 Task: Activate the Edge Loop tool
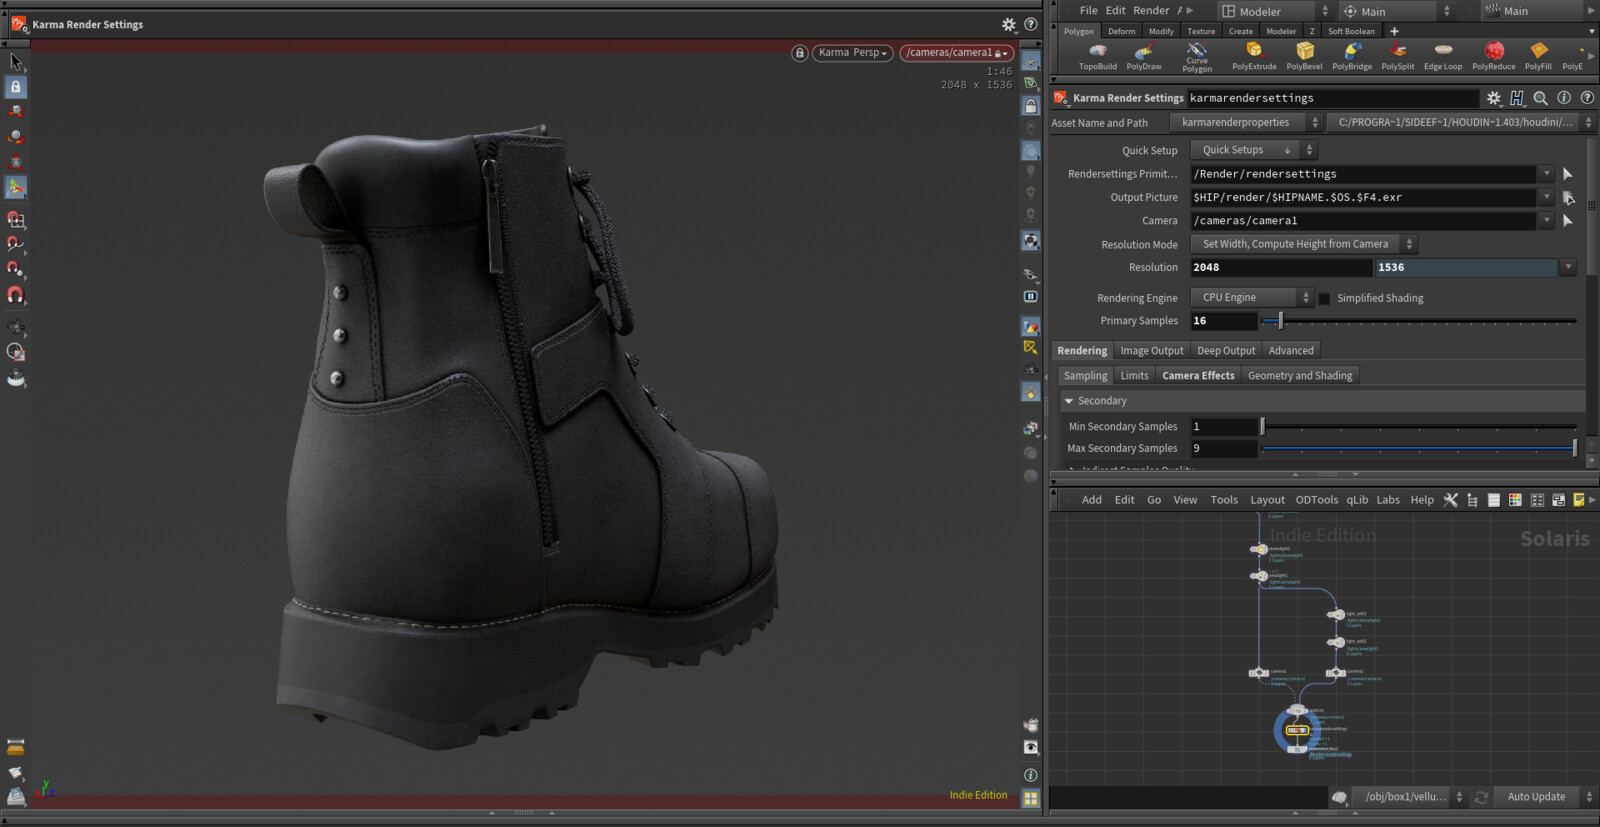click(x=1443, y=56)
